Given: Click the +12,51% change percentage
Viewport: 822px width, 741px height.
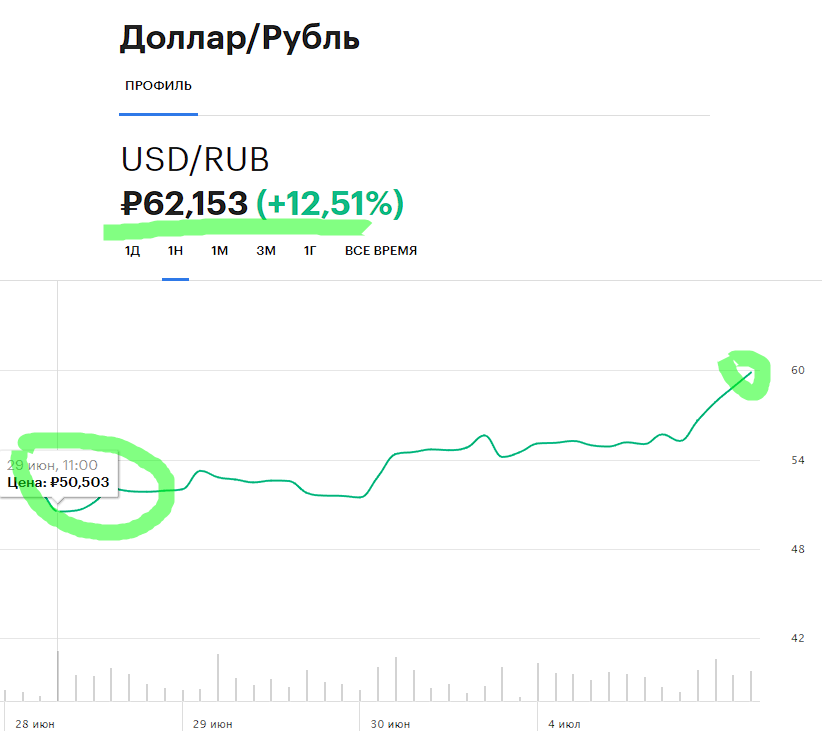Looking at the screenshot, I should tap(330, 204).
